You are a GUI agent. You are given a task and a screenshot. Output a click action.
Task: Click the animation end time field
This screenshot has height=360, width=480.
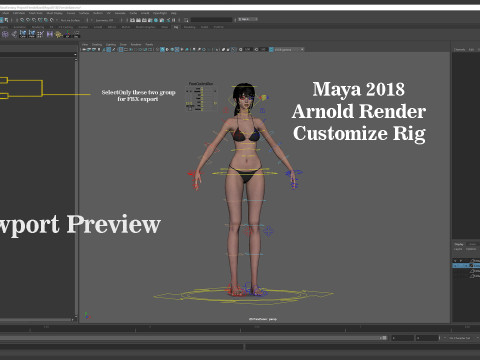(x=427, y=338)
